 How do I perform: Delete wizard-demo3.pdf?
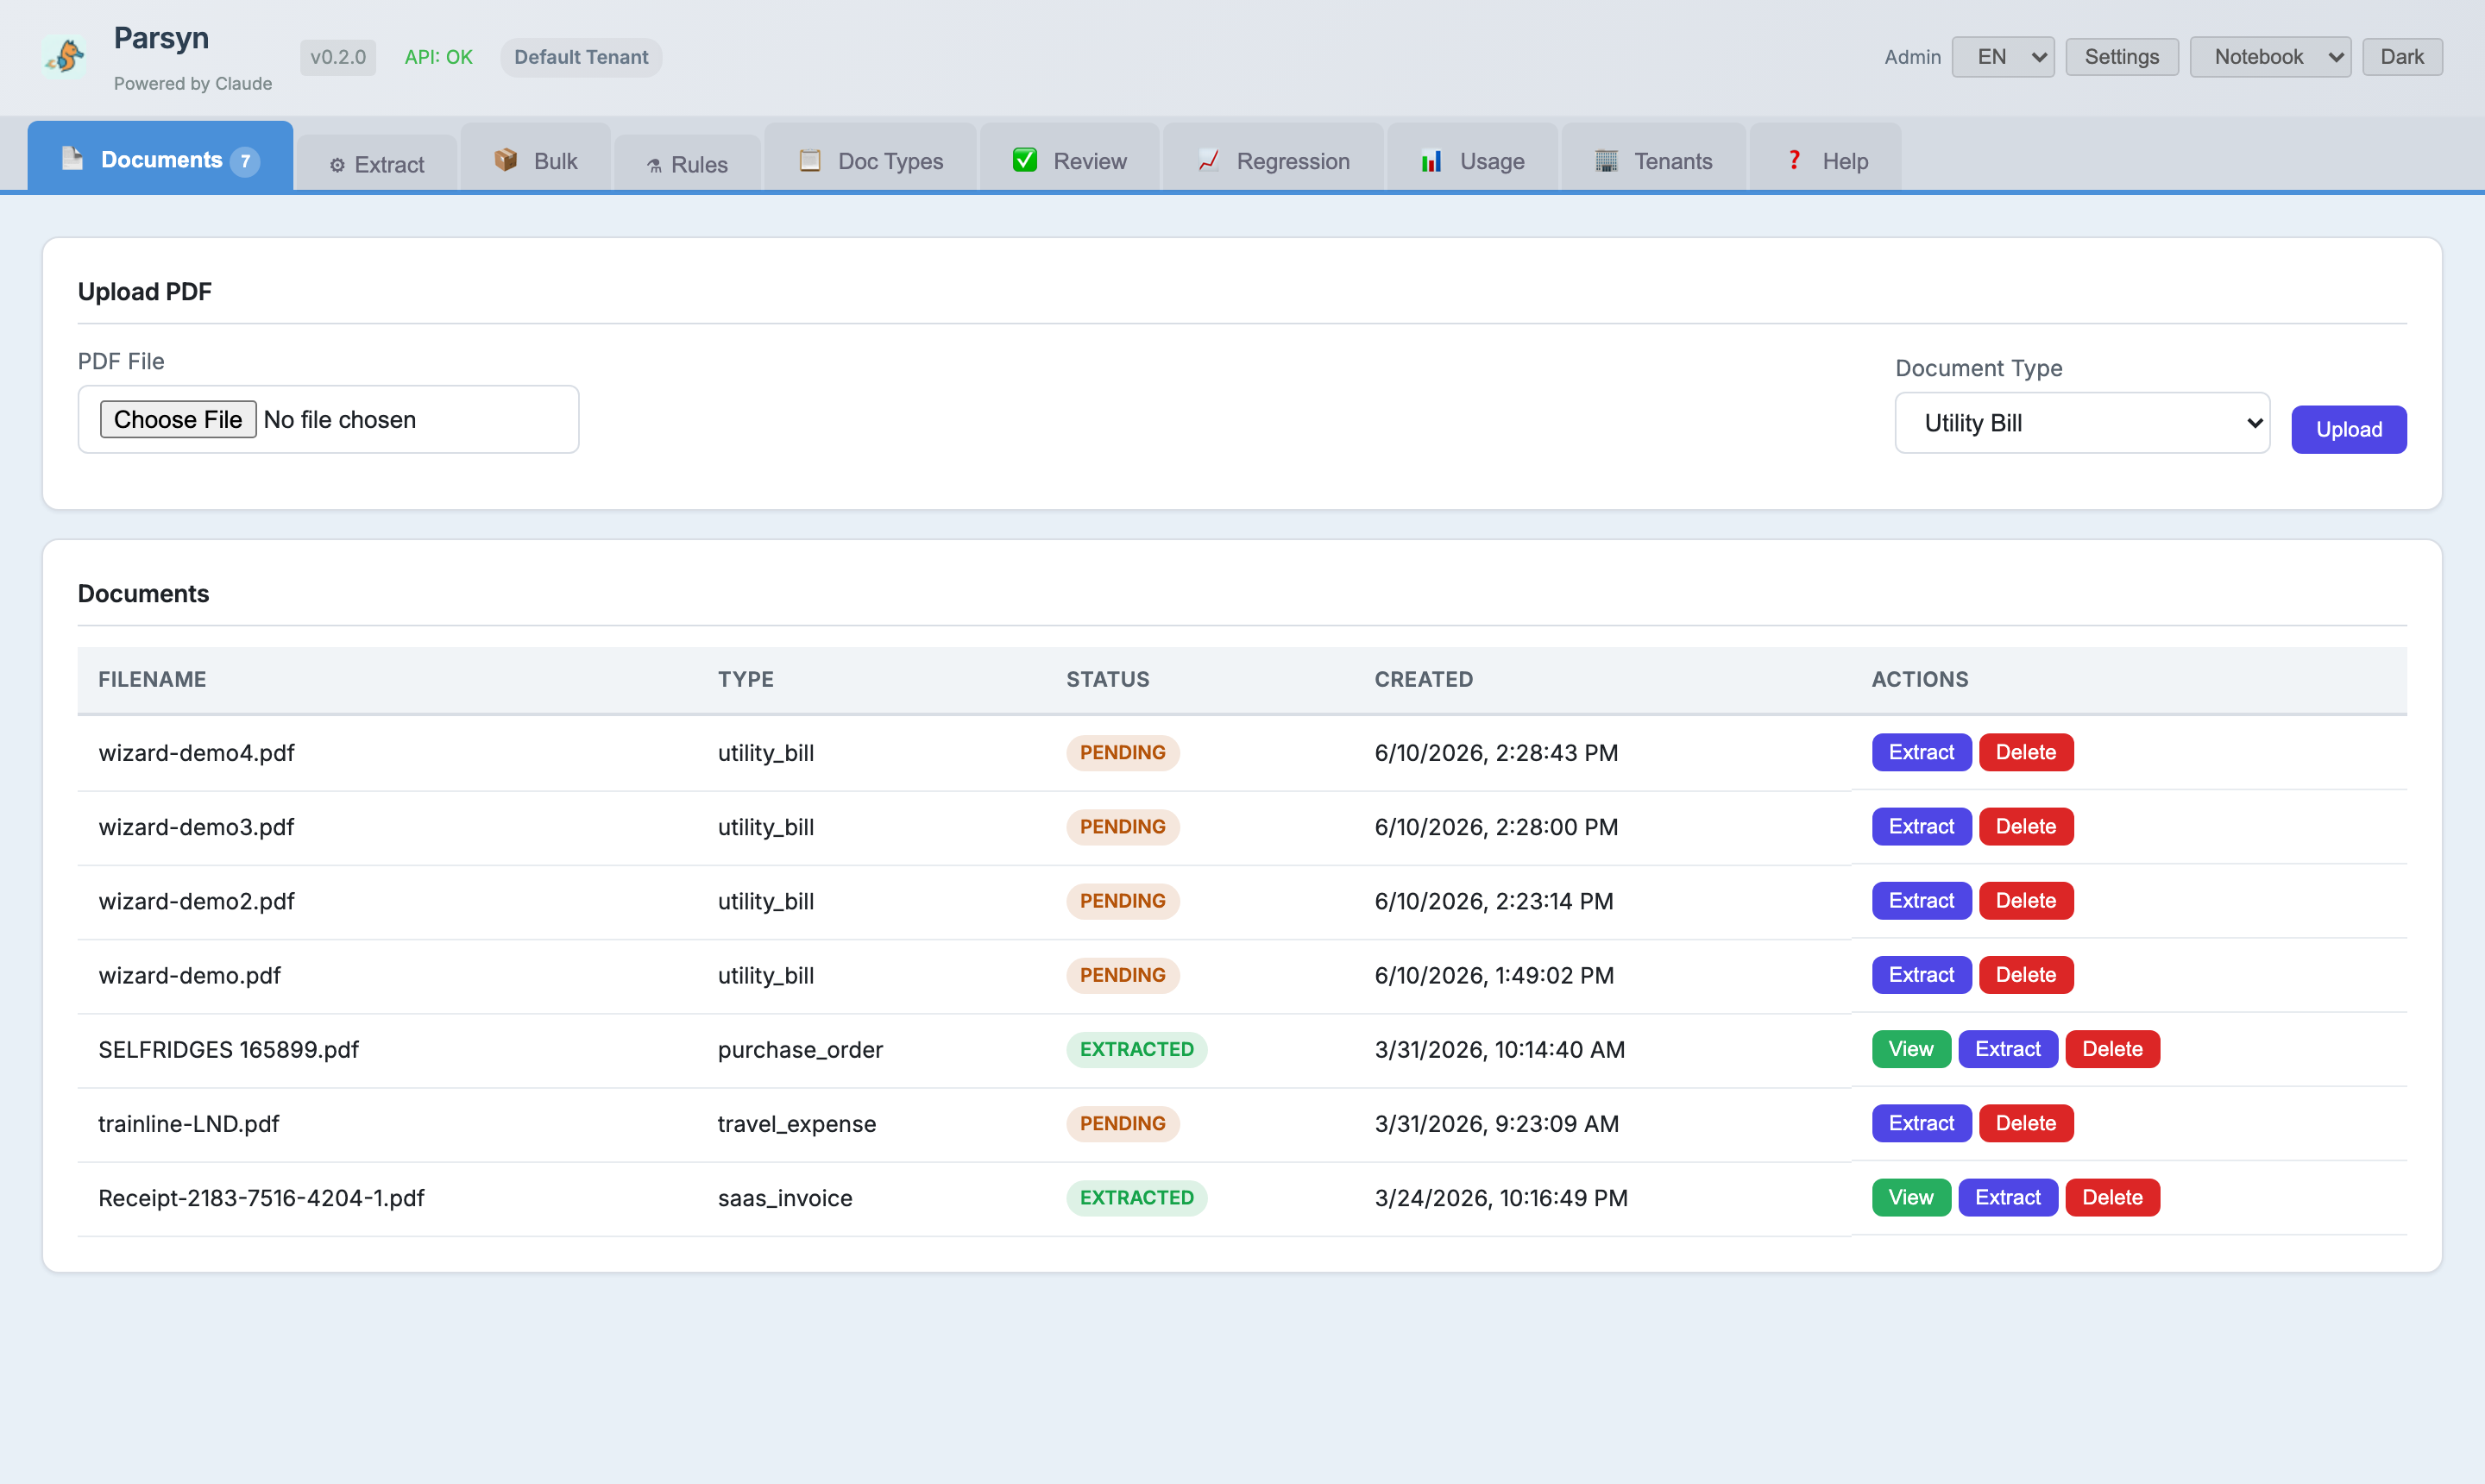(x=2026, y=826)
